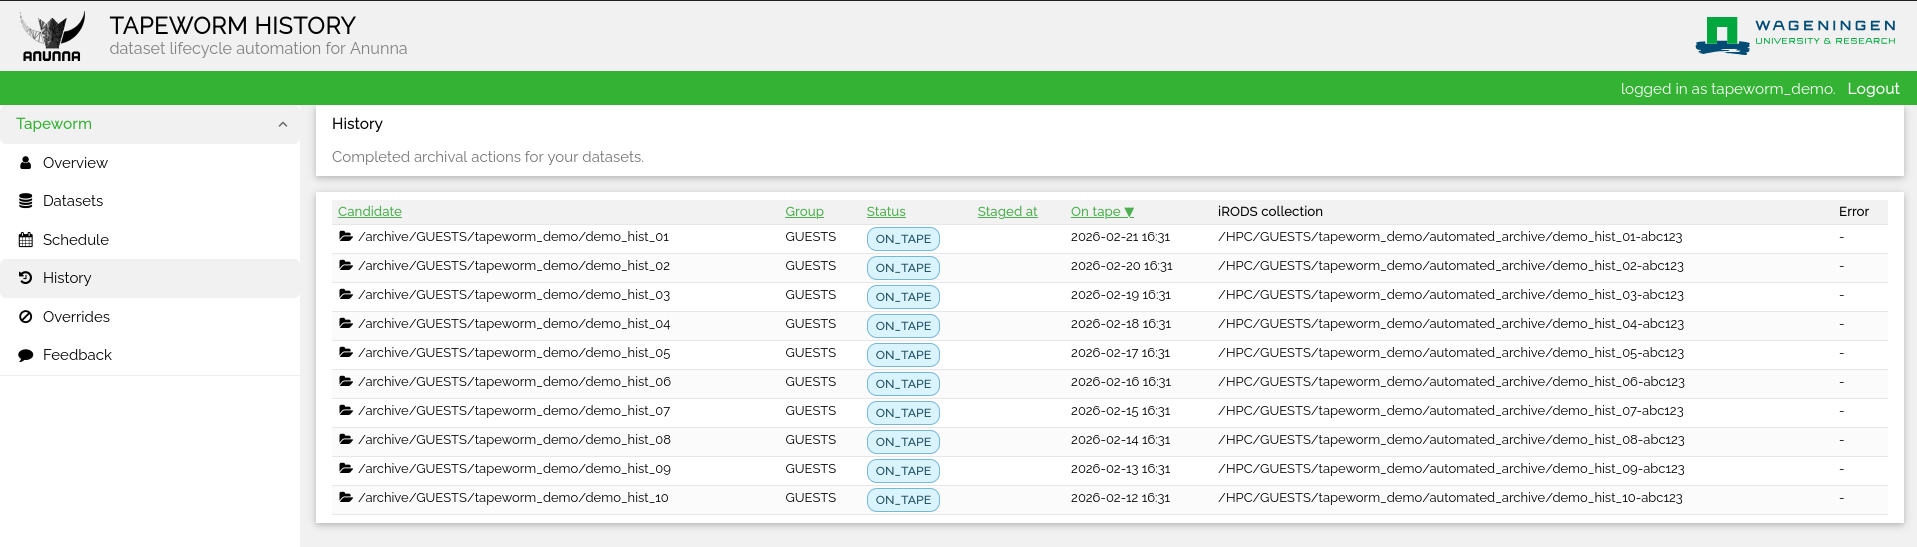Click the Schedule calendar icon
Screen dimensions: 1917x547
click(x=26, y=240)
